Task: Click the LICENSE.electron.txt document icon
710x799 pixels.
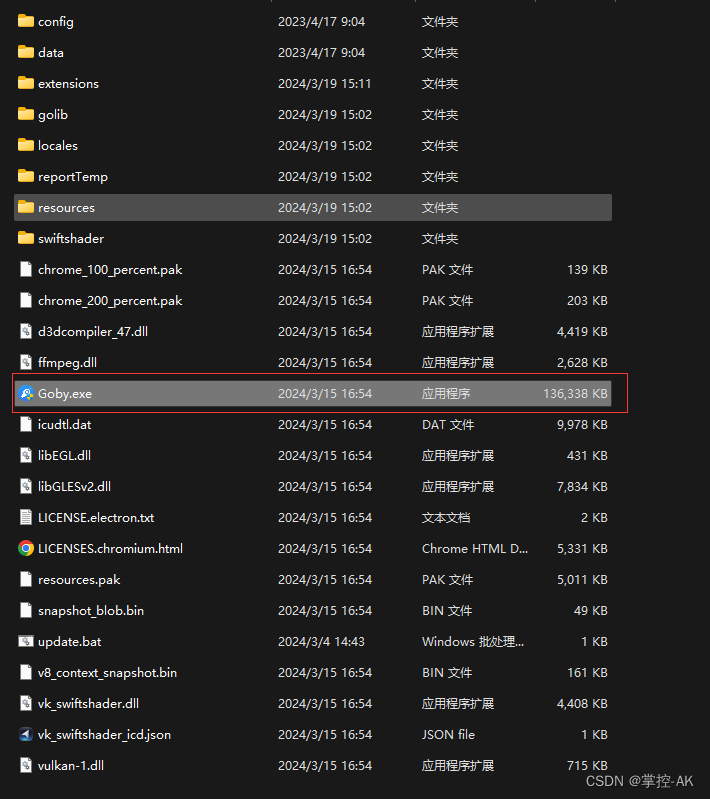Action: click(26, 517)
